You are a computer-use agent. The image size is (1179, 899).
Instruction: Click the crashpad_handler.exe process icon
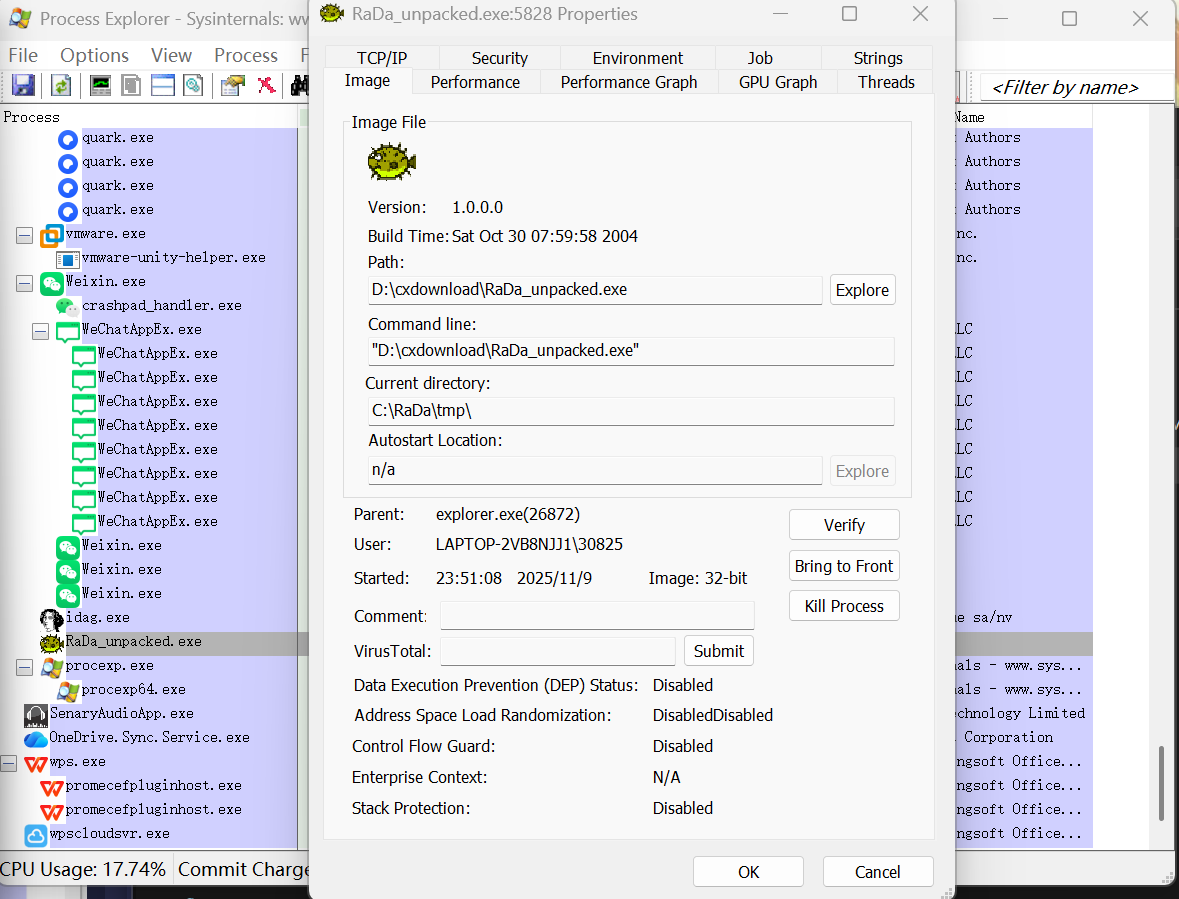(68, 307)
